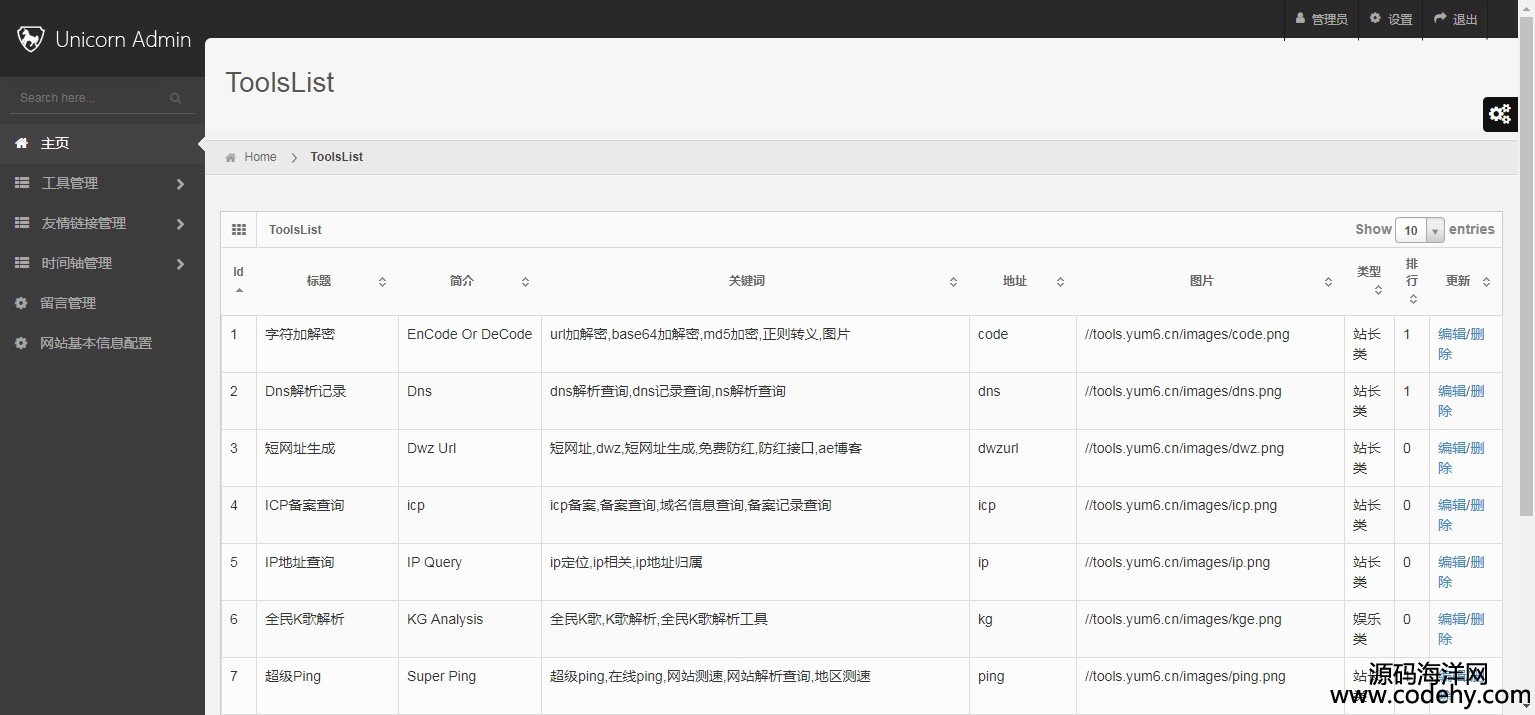The height and width of the screenshot is (715, 1535).
Task: Click the search magnifier icon in sidebar
Action: pos(176,98)
